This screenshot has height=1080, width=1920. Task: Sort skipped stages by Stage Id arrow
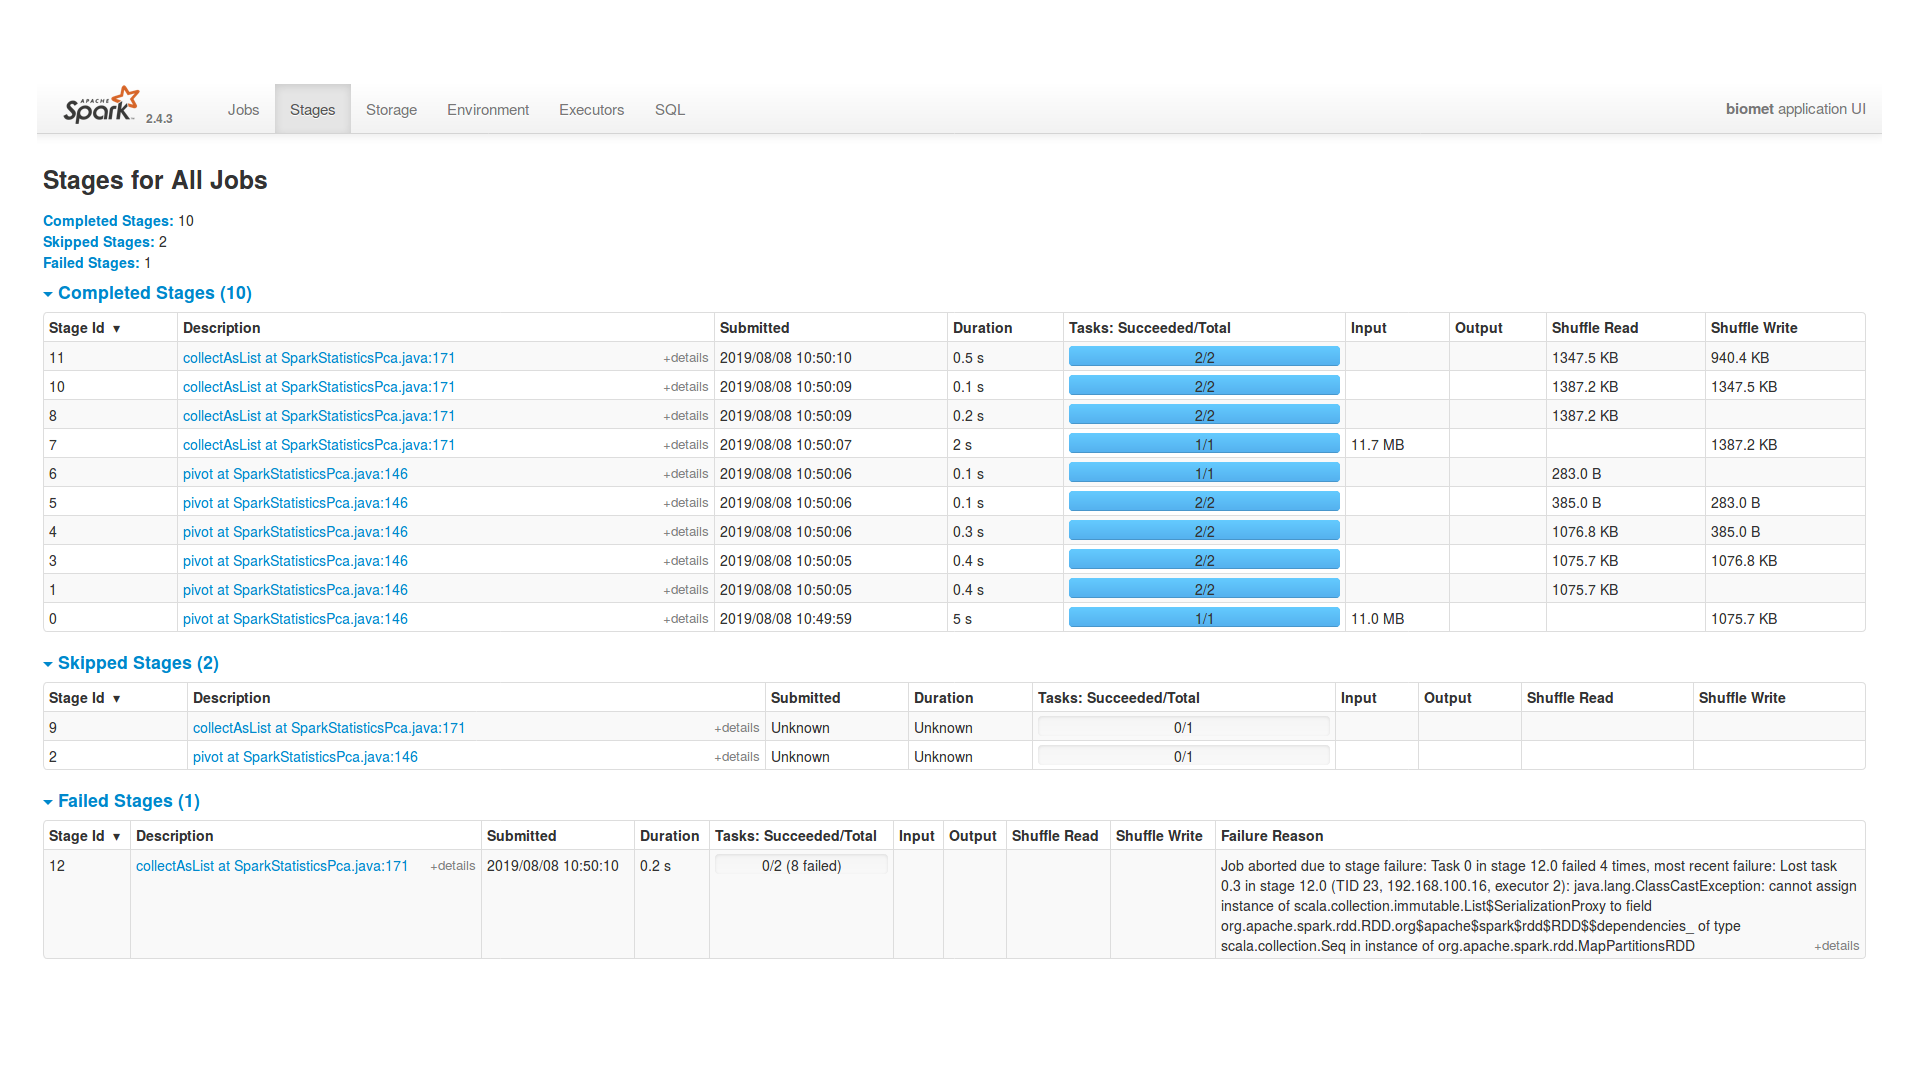click(x=116, y=699)
